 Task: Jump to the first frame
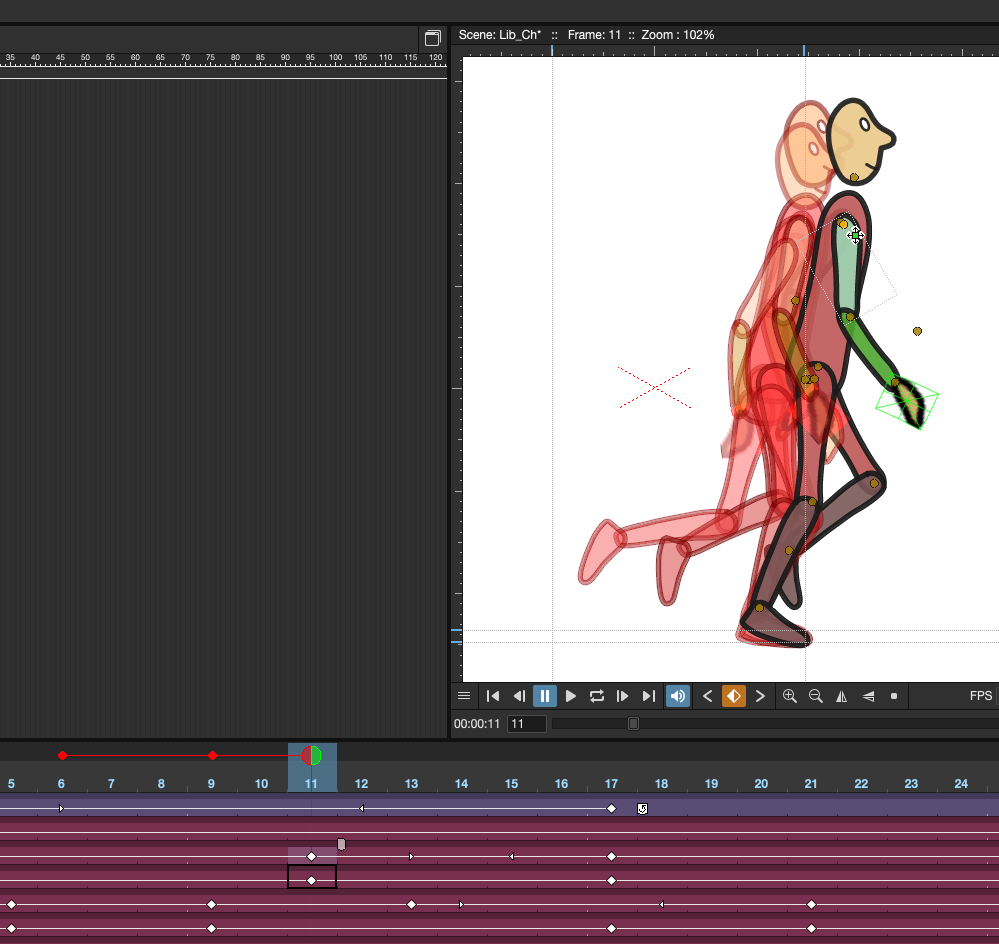click(x=492, y=695)
